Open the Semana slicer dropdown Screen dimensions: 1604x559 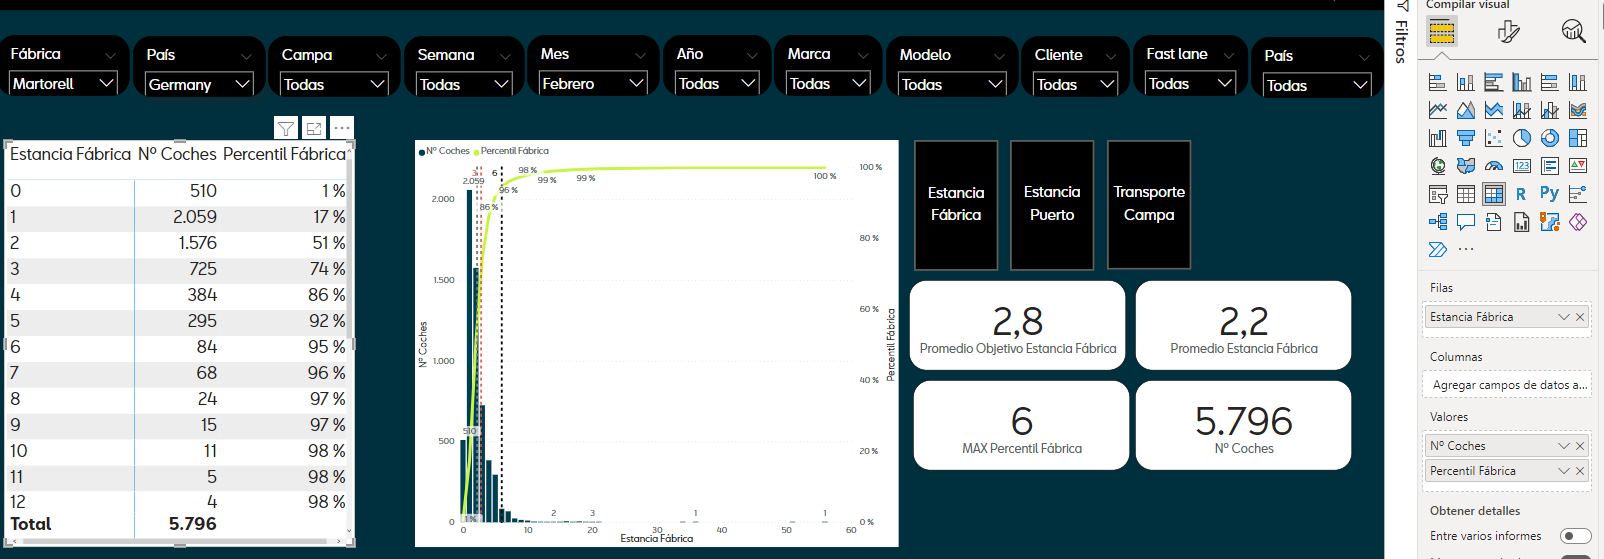[x=464, y=85]
